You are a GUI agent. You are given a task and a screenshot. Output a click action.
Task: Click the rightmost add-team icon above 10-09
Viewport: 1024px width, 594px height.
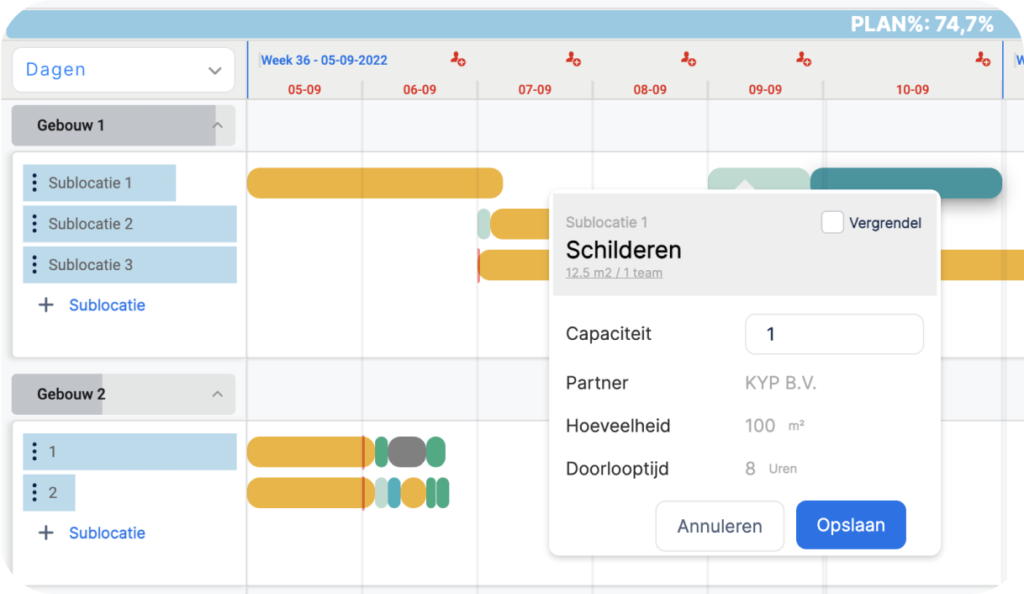pos(983,60)
